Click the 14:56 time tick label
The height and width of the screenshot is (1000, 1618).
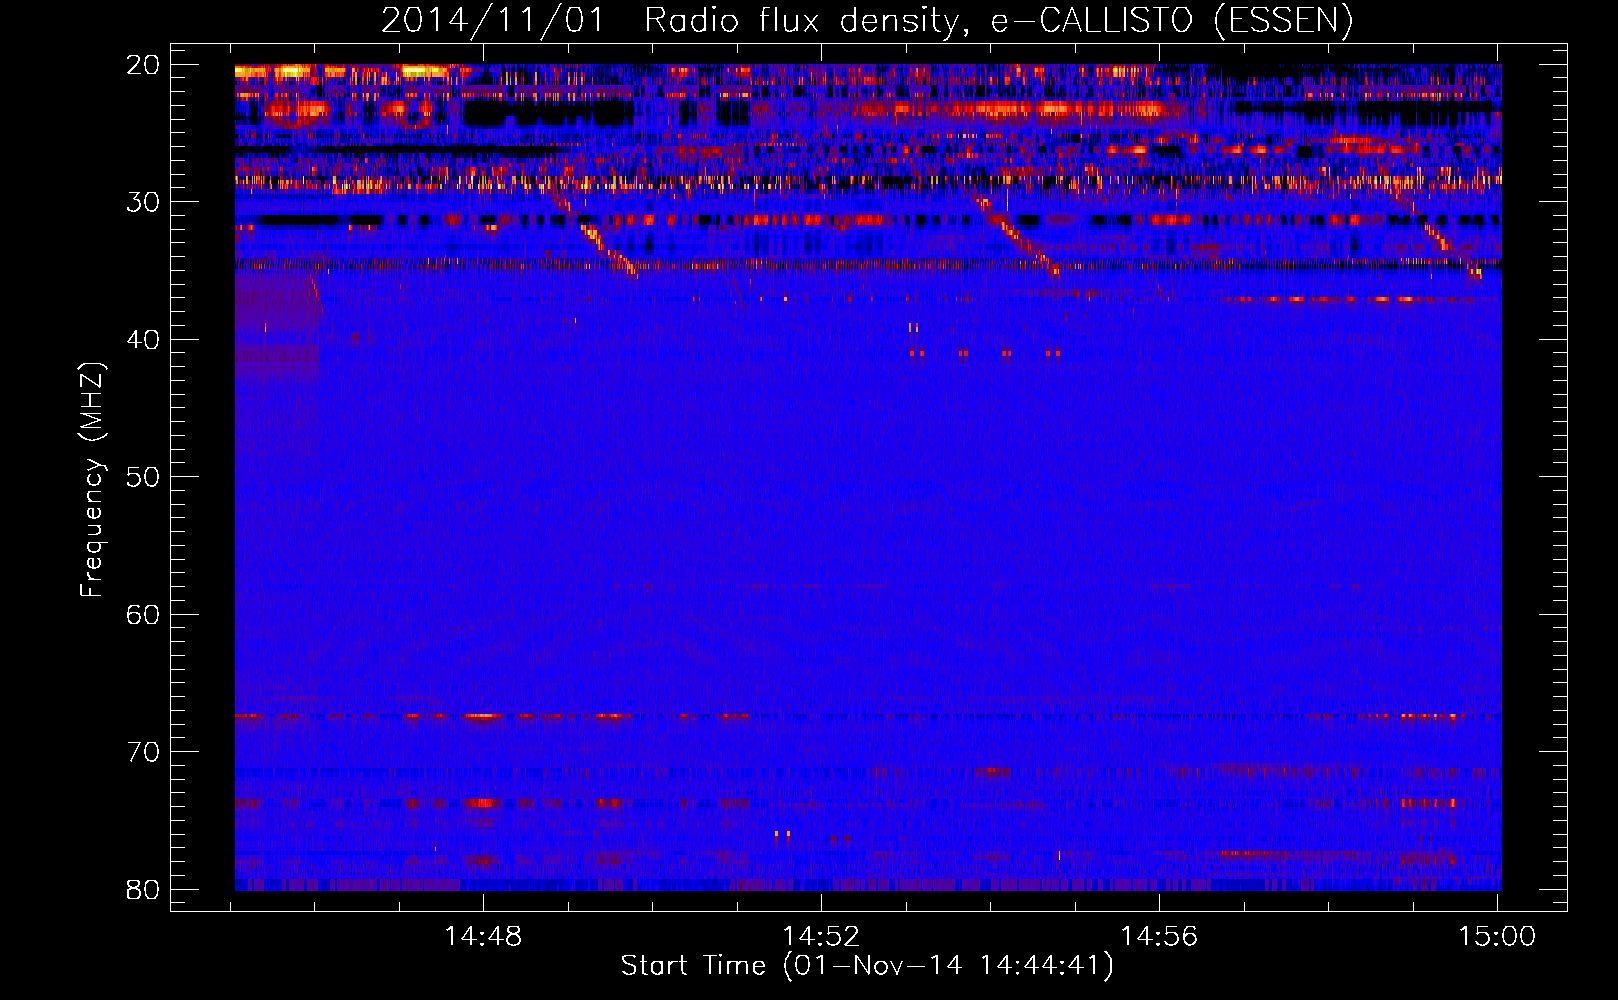point(1159,937)
